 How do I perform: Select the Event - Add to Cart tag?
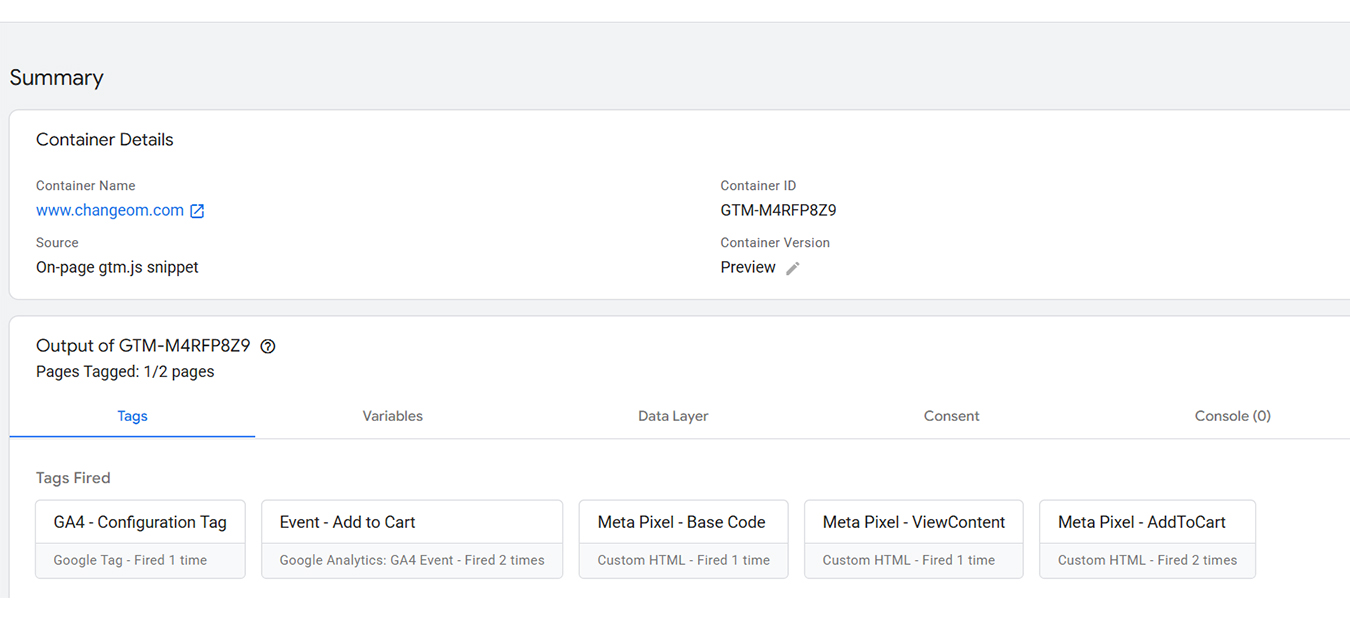coord(411,539)
